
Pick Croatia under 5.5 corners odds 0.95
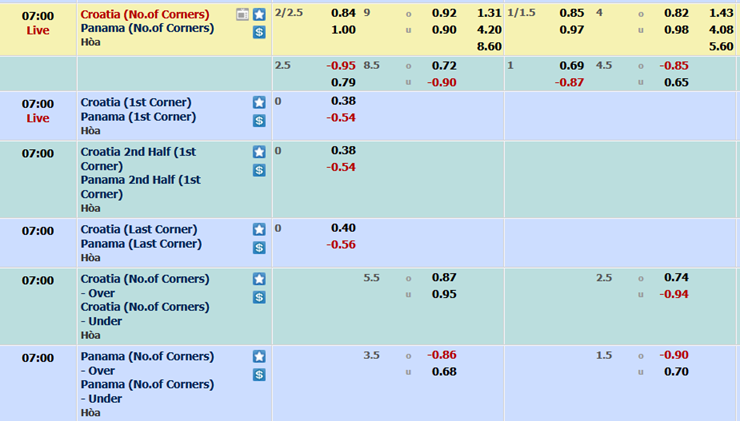click(444, 294)
